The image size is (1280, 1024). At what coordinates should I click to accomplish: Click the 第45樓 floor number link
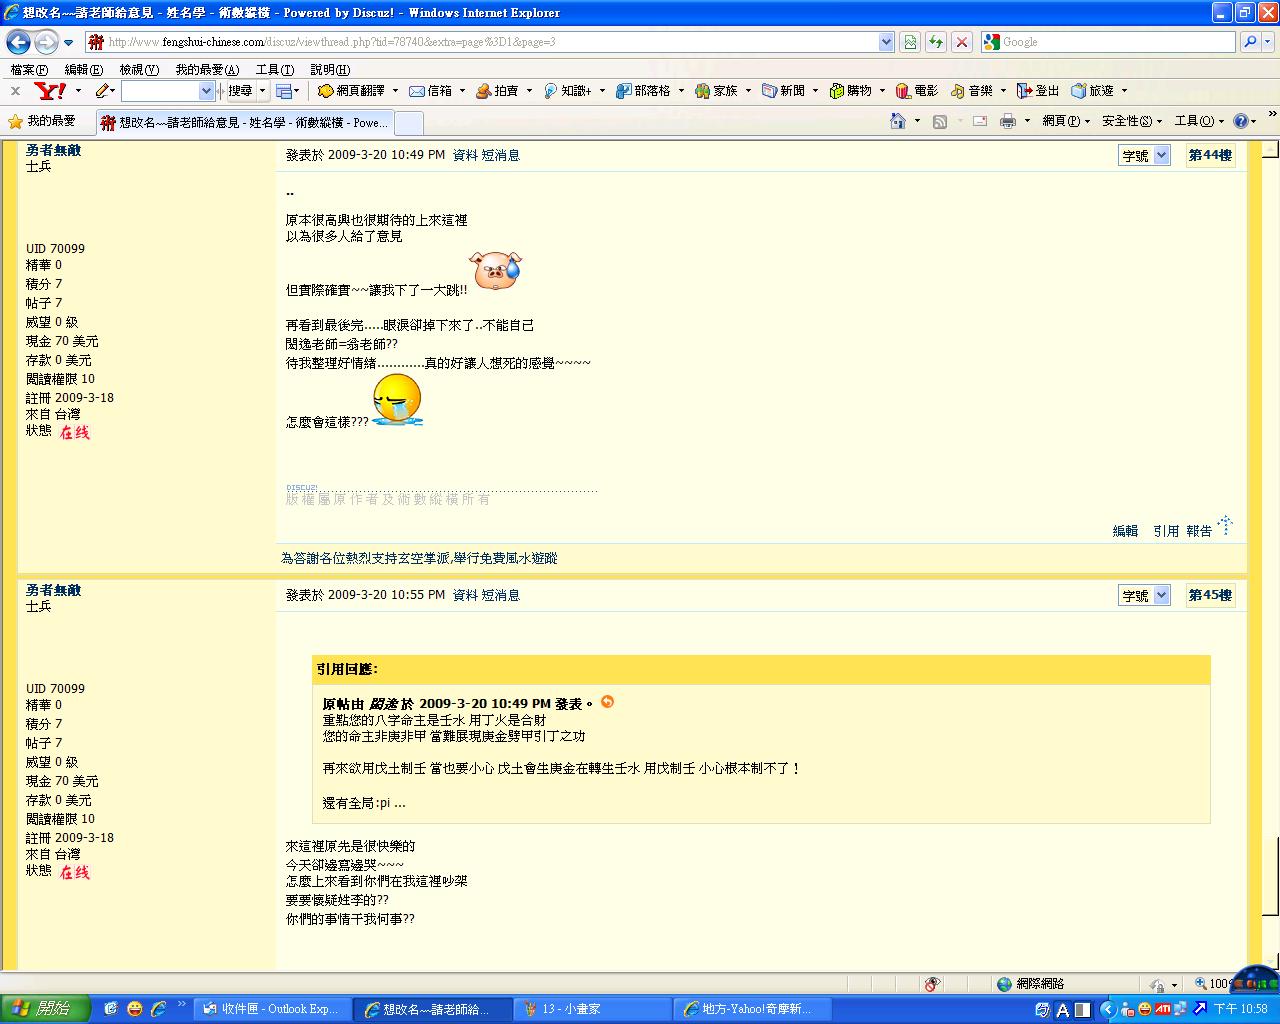click(x=1210, y=595)
